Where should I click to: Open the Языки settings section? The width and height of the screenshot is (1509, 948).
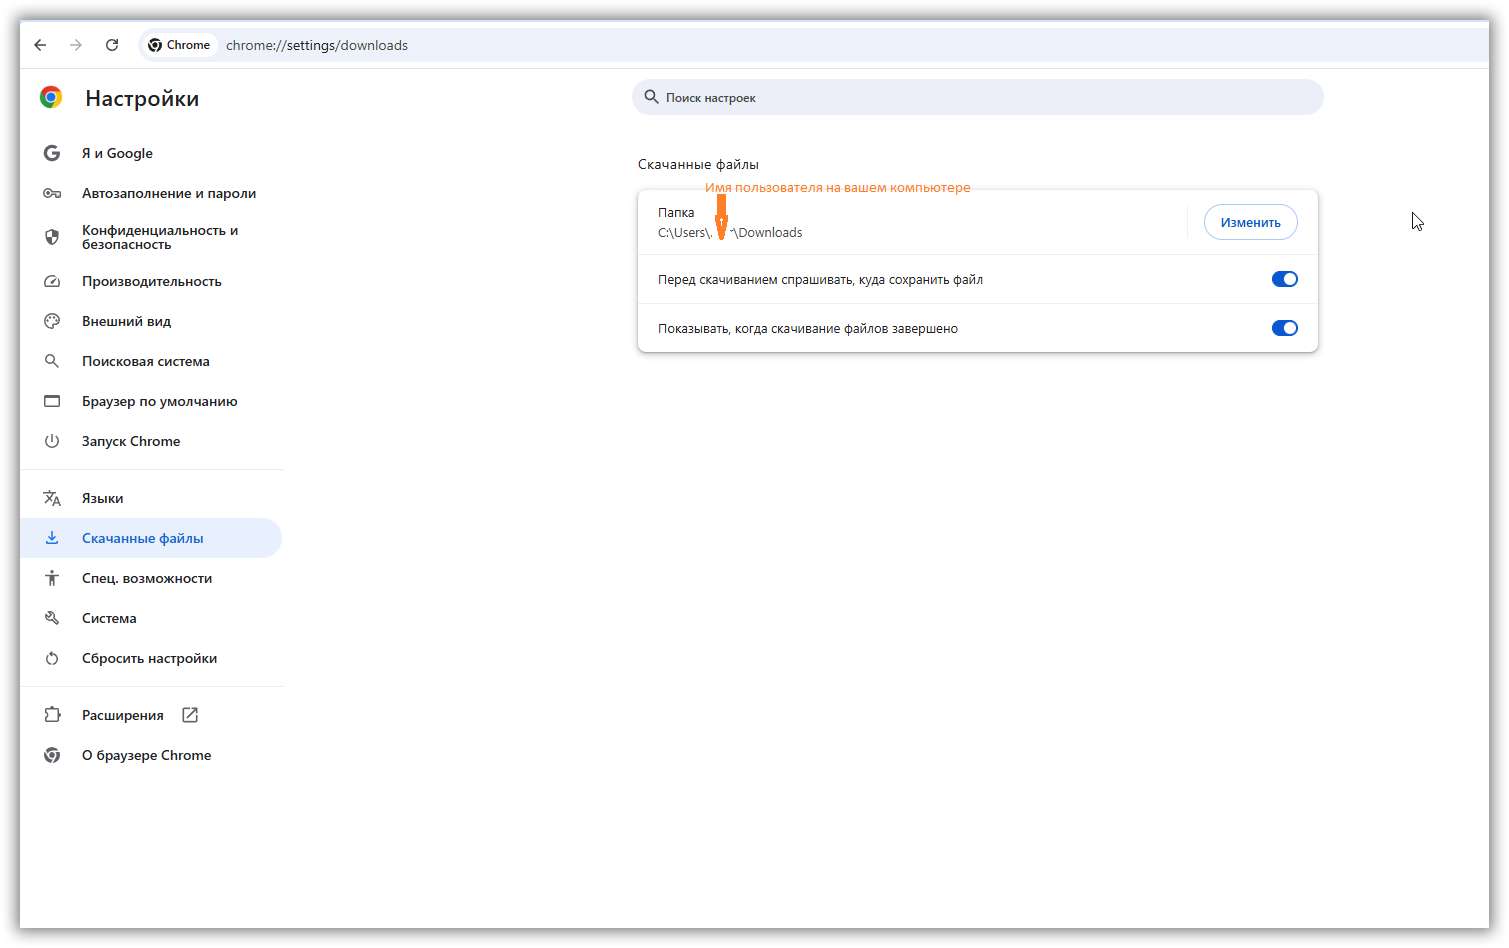coord(102,498)
